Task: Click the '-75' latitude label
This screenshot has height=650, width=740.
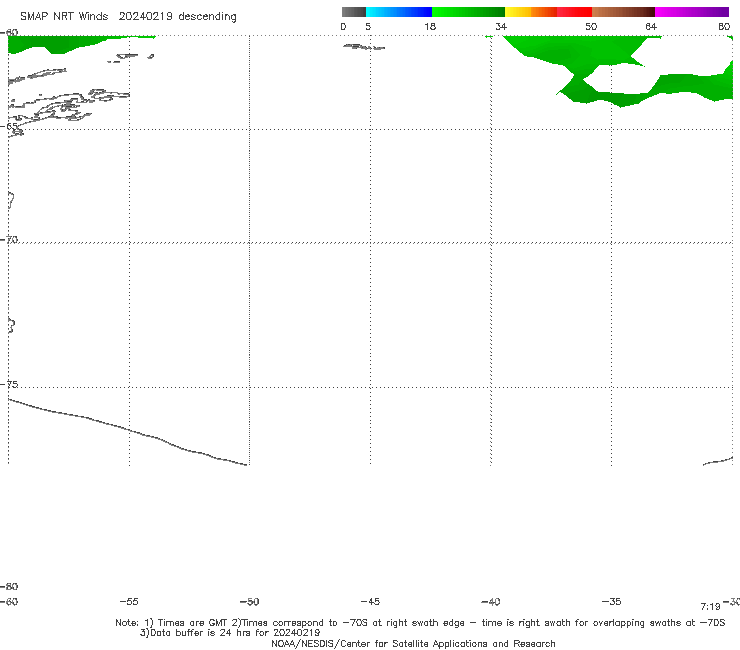Action: (9, 384)
